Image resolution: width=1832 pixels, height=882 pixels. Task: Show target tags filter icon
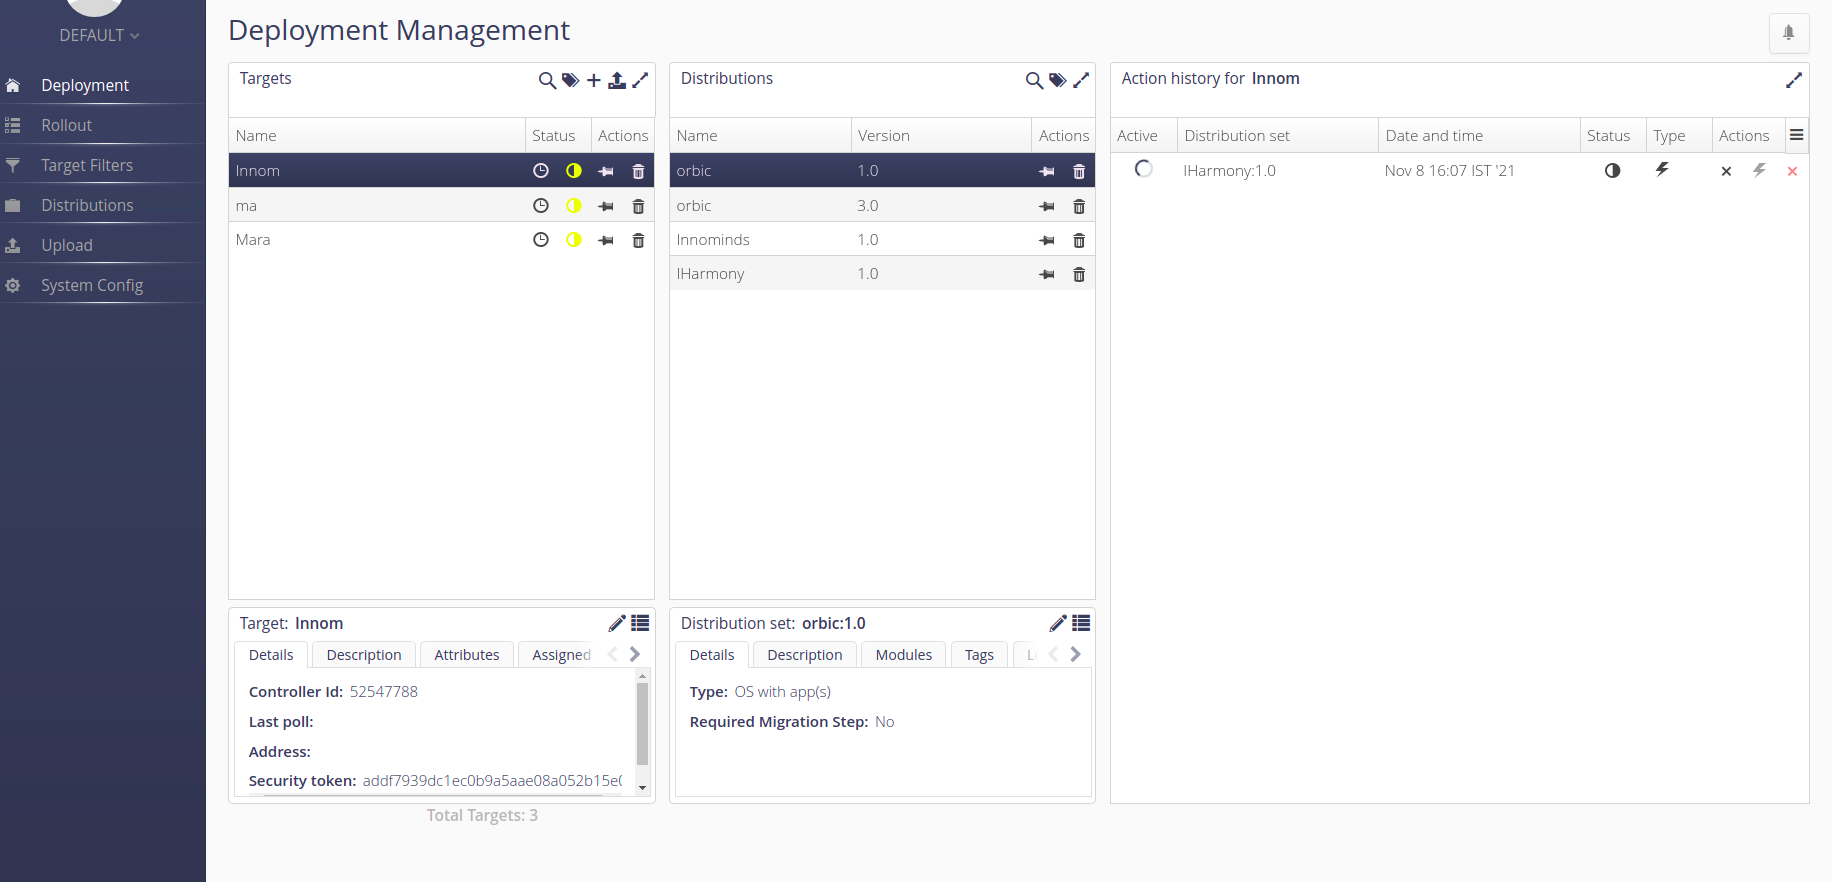[x=570, y=81]
